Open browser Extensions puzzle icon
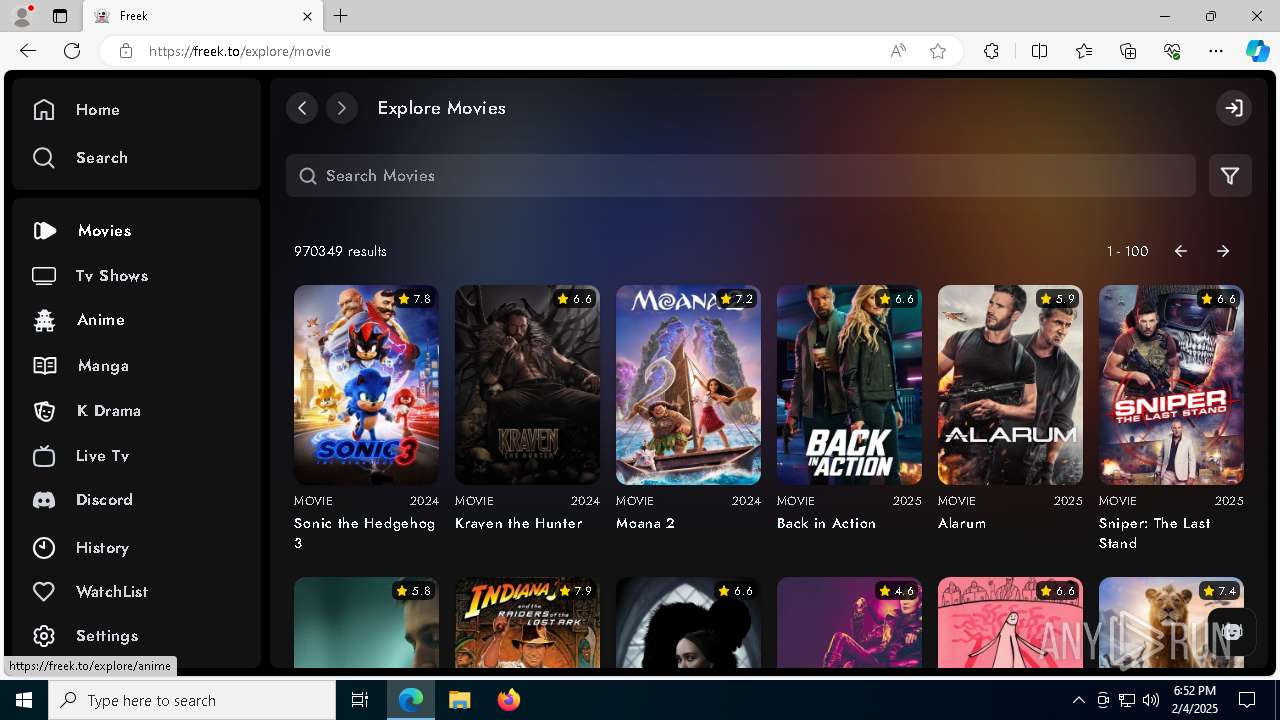Viewport: 1280px width, 720px height. (x=991, y=51)
